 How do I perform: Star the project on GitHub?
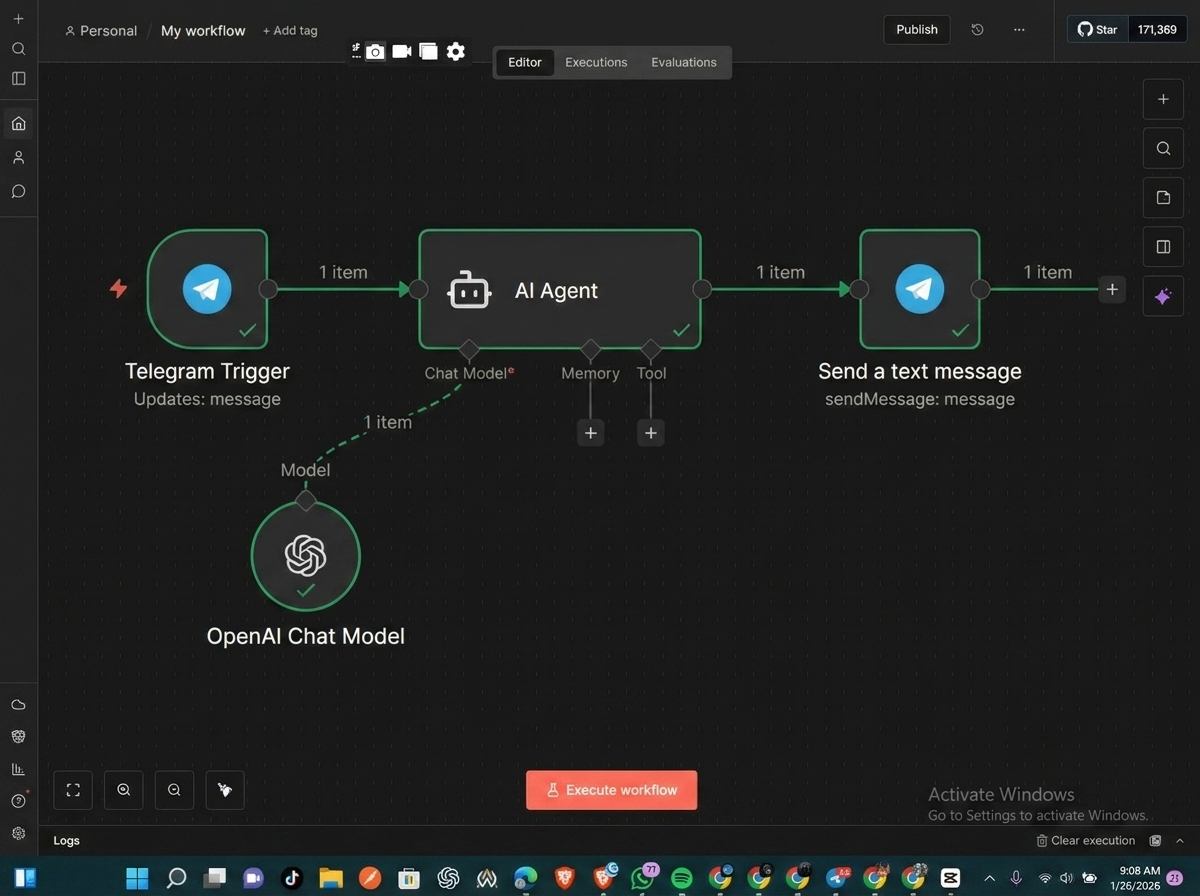point(1097,29)
